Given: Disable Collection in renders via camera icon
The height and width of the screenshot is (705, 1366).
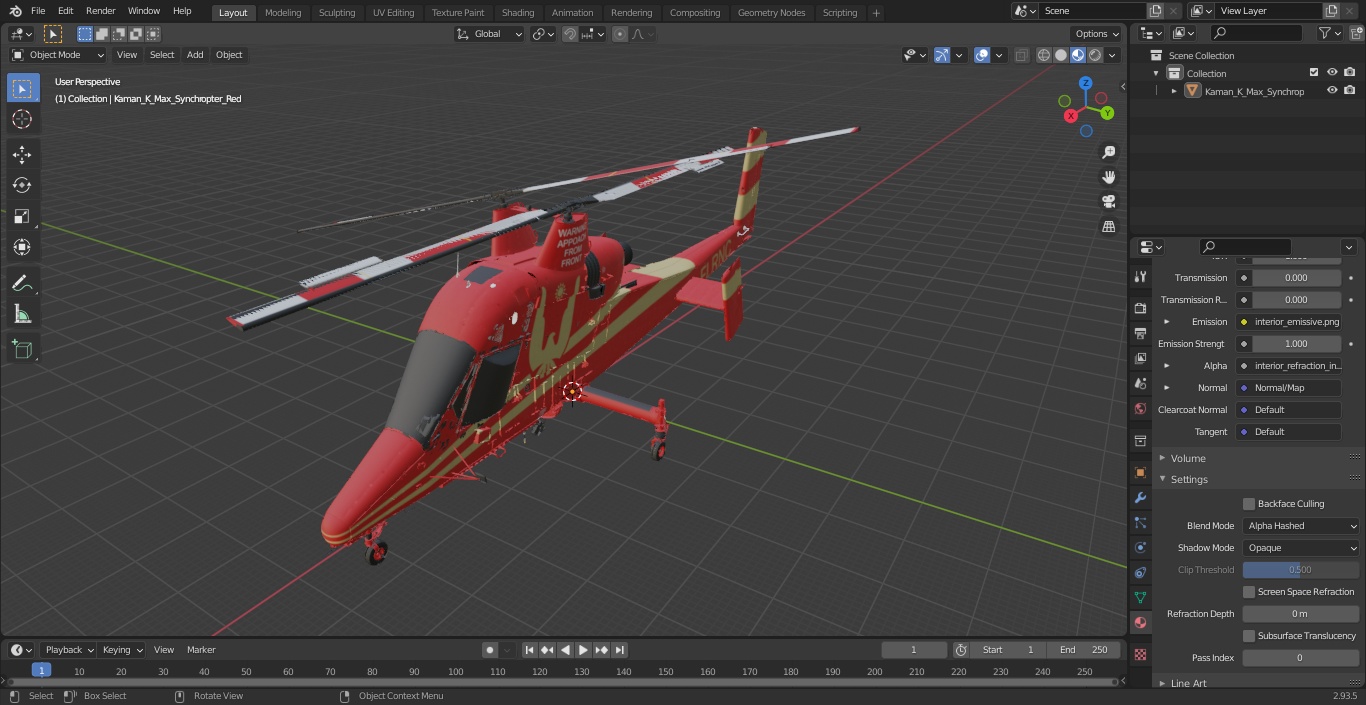Looking at the screenshot, I should point(1350,73).
